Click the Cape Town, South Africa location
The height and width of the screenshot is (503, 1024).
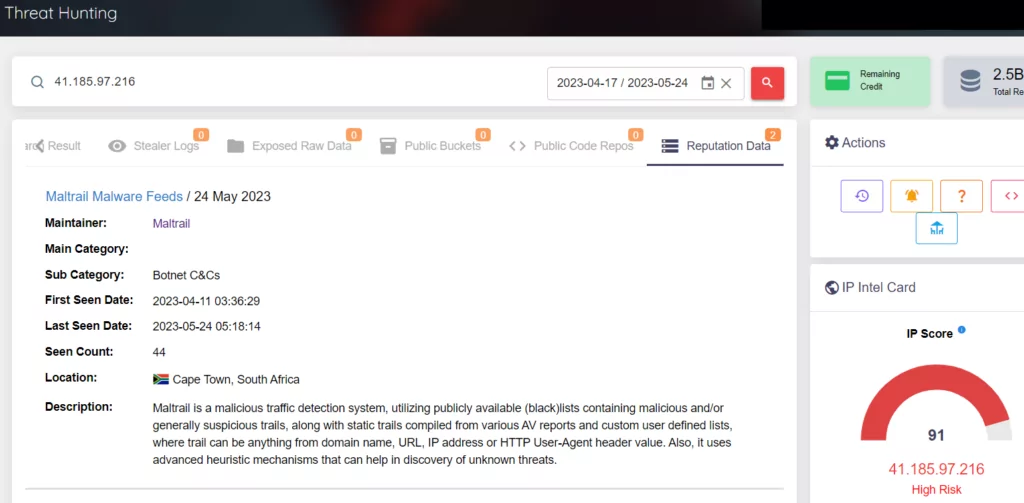(x=236, y=380)
